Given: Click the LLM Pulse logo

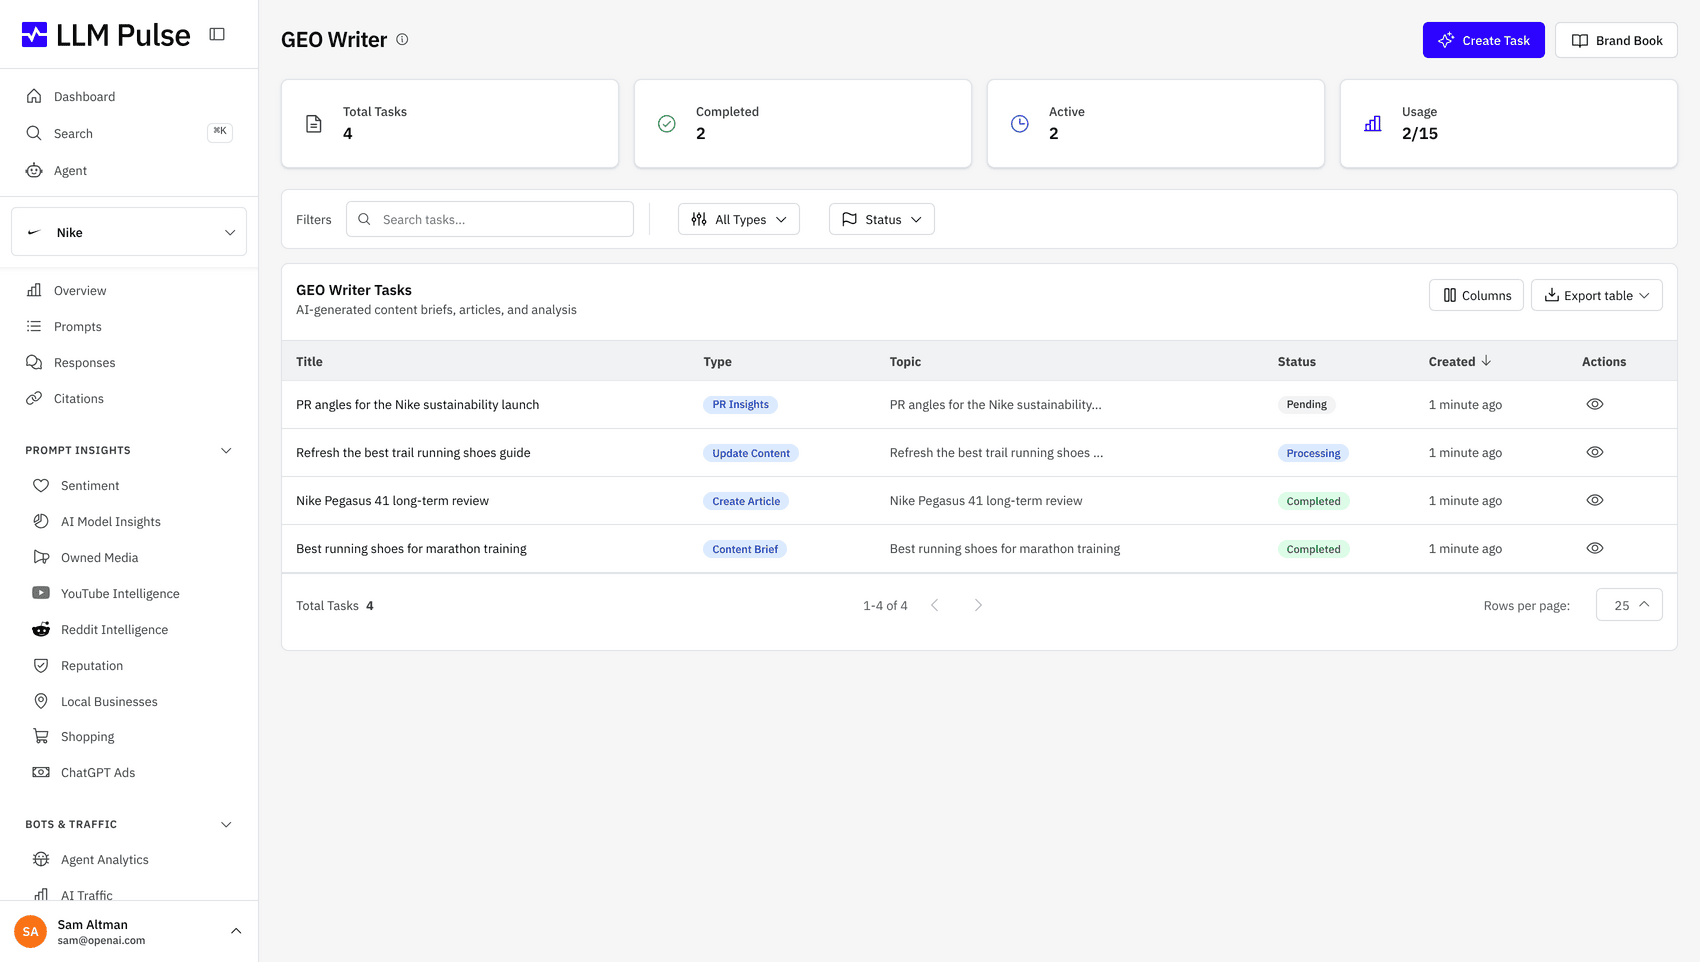Looking at the screenshot, I should coord(106,35).
